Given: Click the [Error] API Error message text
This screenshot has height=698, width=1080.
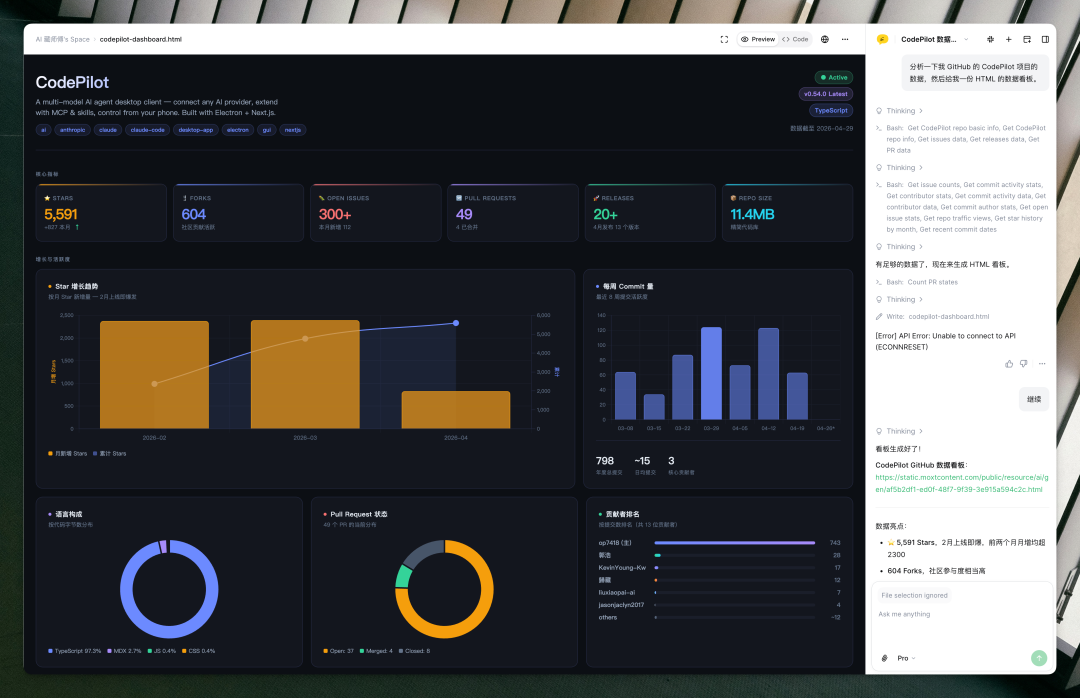Looking at the screenshot, I should tap(945, 342).
